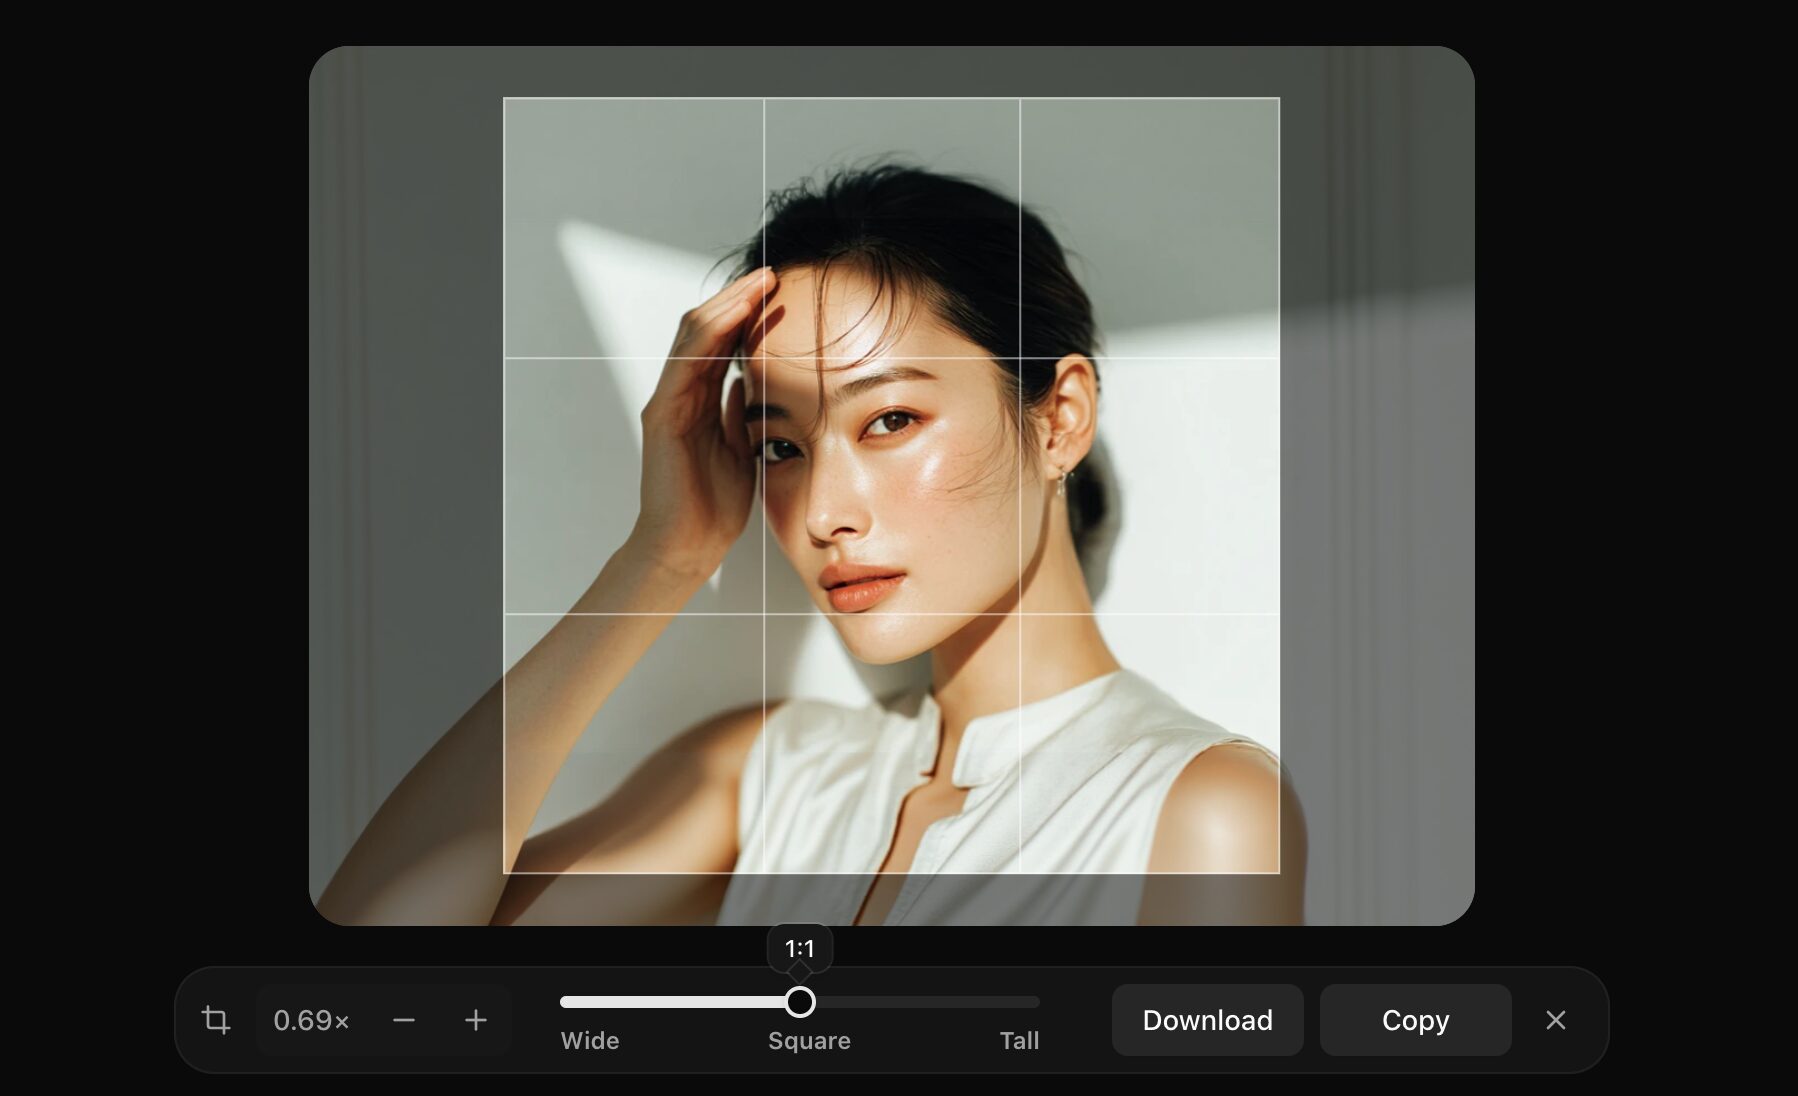
Task: Increase zoom with the plus icon
Action: pos(476,1020)
